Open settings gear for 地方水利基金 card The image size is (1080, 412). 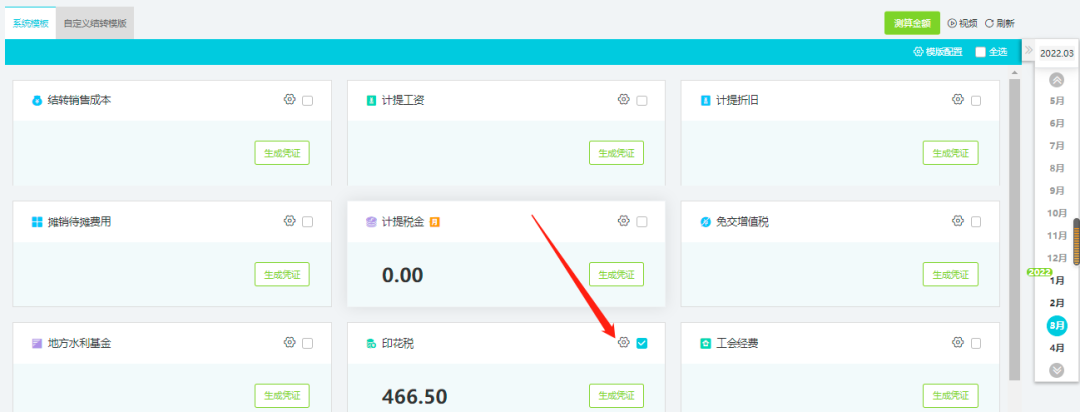pos(289,342)
